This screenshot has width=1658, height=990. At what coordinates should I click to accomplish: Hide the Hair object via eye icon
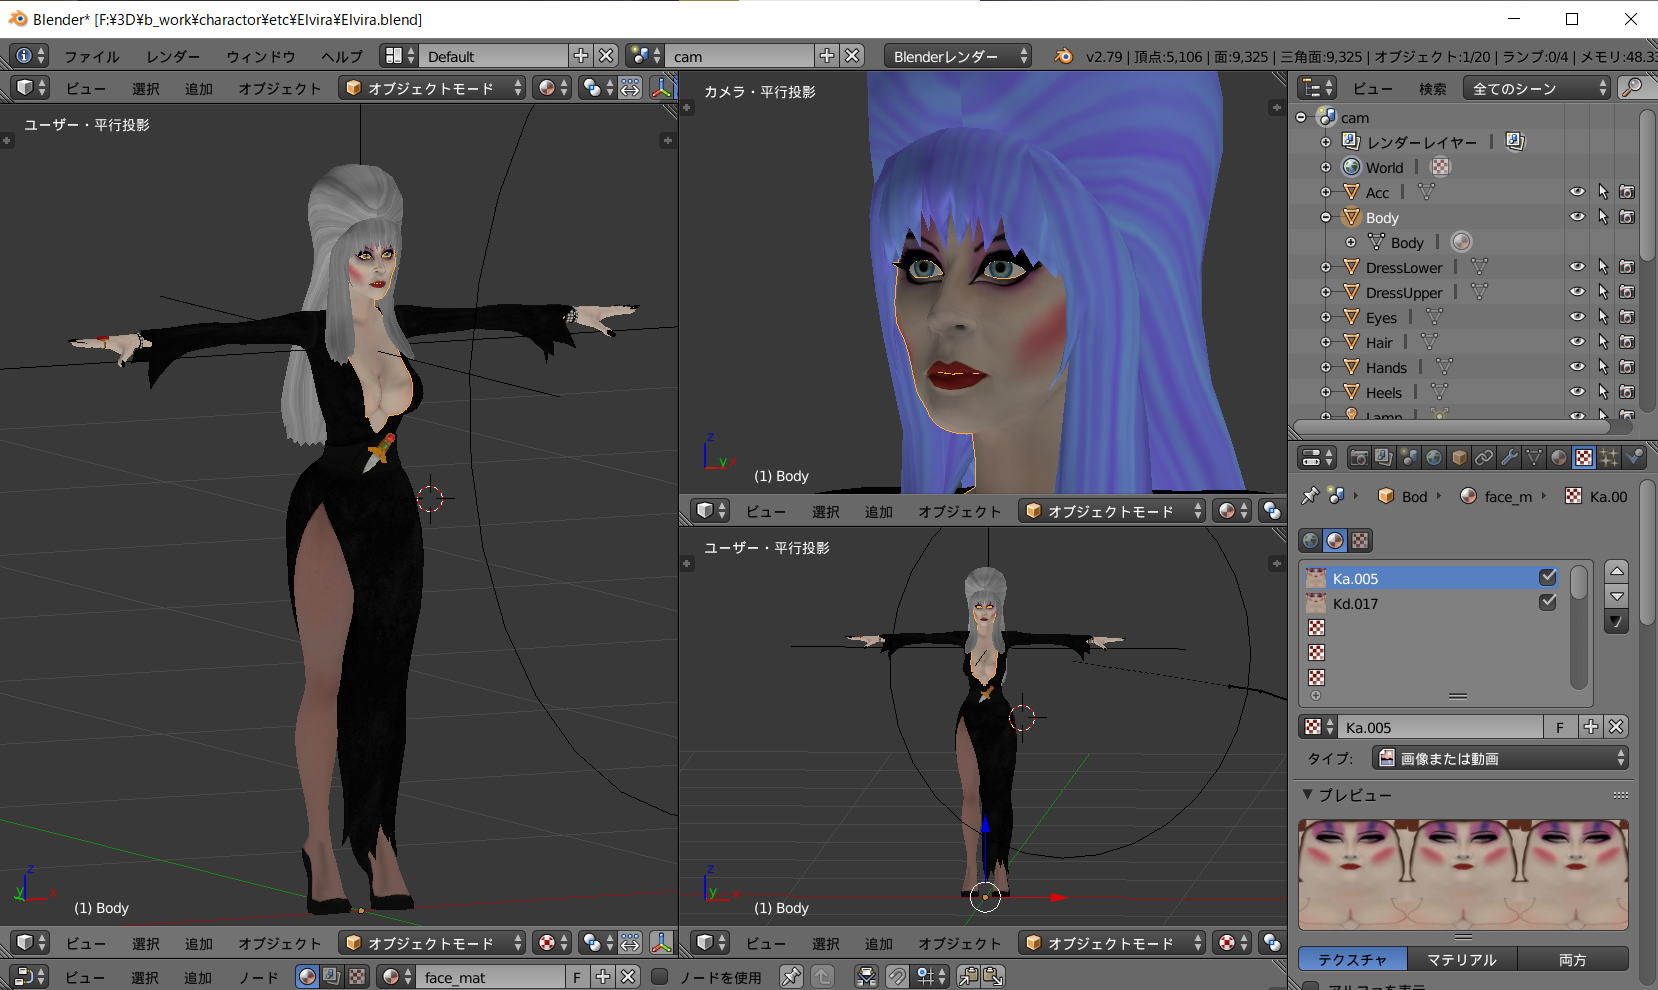[1577, 342]
